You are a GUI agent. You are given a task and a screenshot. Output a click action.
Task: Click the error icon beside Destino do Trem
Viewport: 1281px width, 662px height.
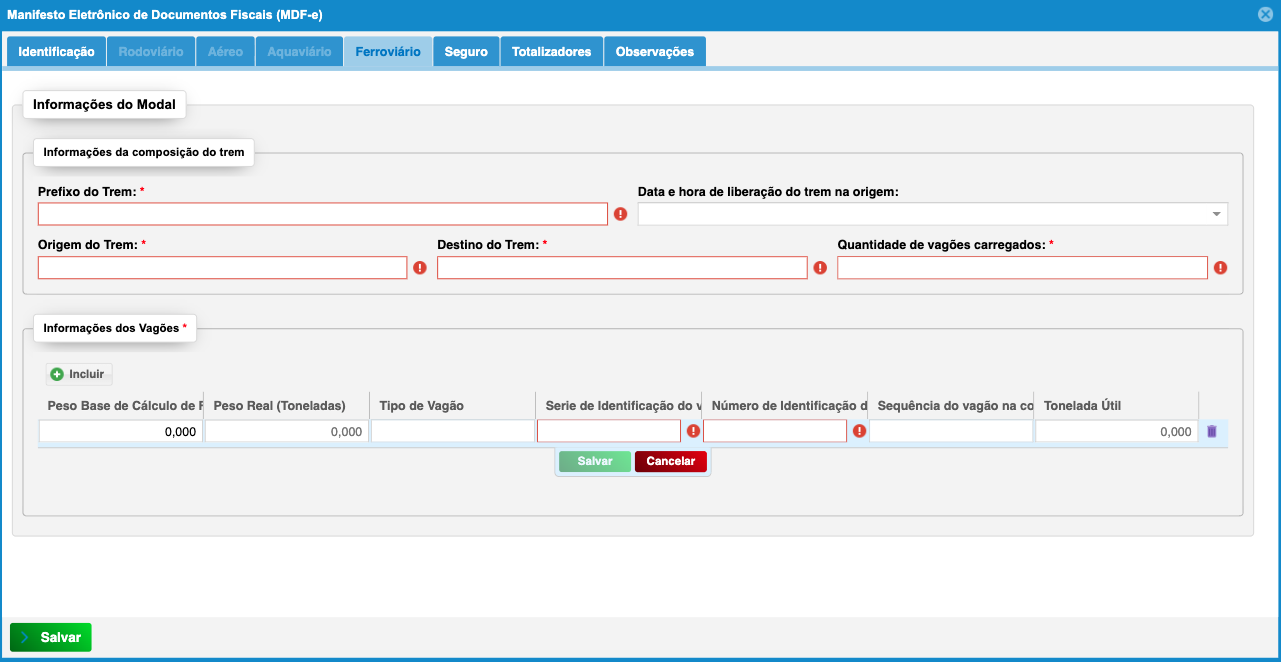pyautogui.click(x=820, y=268)
